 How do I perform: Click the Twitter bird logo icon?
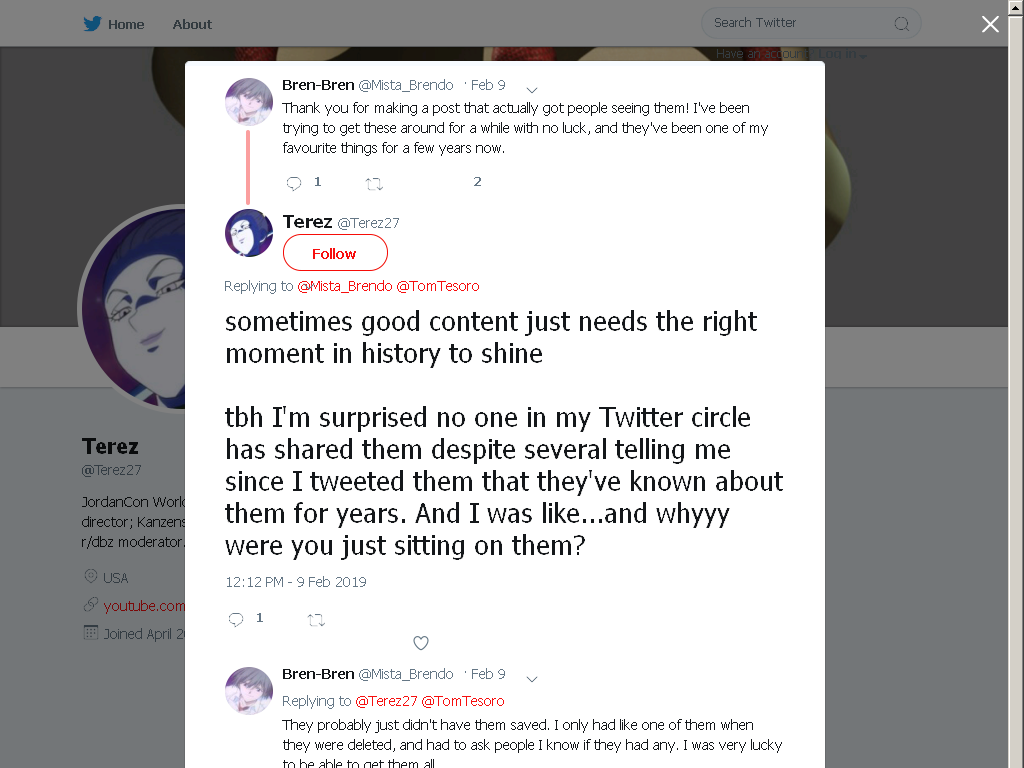92,24
